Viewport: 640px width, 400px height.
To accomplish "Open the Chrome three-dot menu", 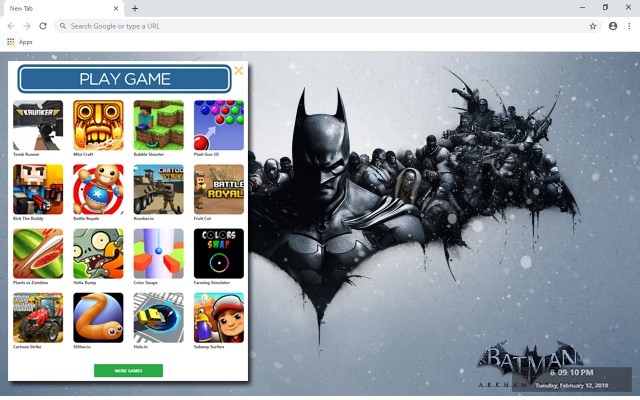I will click(x=629, y=26).
